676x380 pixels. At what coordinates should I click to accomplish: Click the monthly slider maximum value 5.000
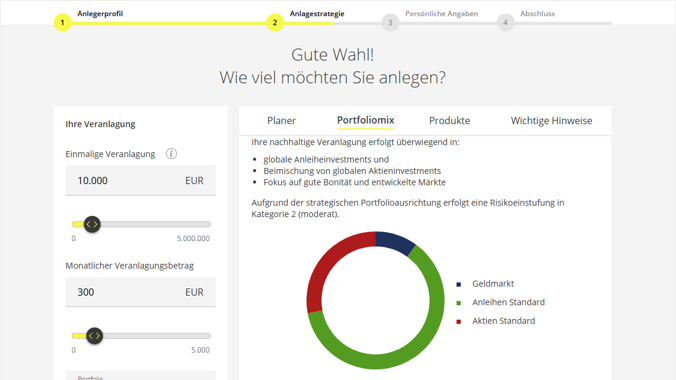click(x=200, y=350)
